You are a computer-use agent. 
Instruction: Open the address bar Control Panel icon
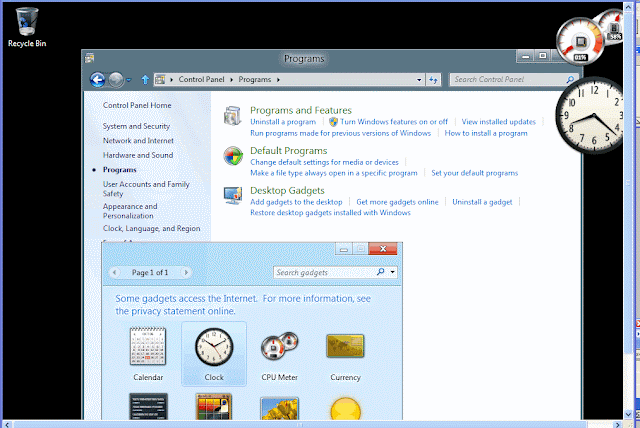point(160,80)
